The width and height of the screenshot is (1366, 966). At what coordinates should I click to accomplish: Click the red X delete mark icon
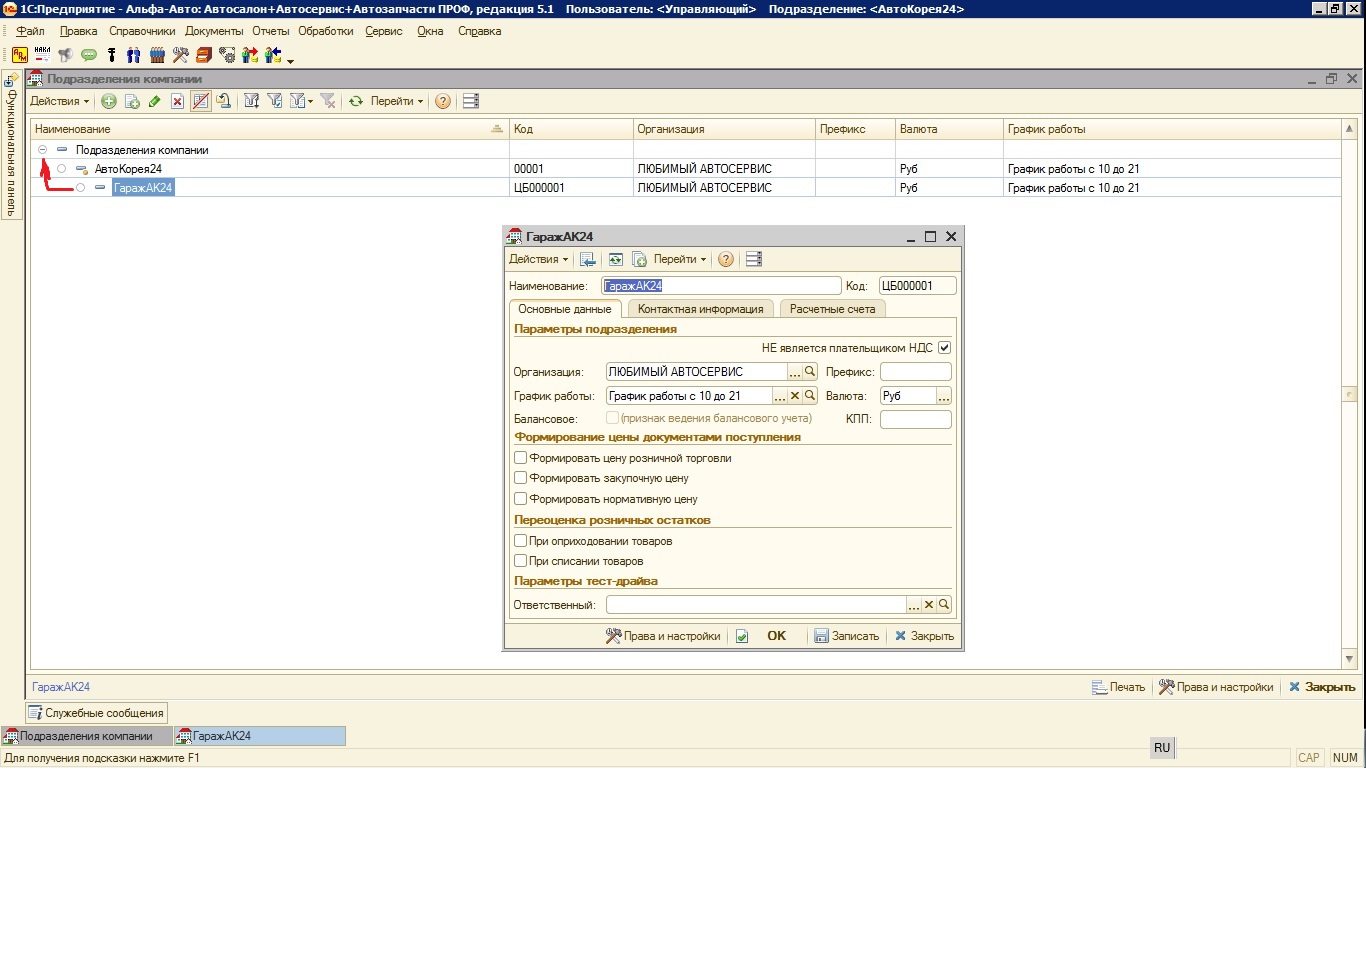177,101
